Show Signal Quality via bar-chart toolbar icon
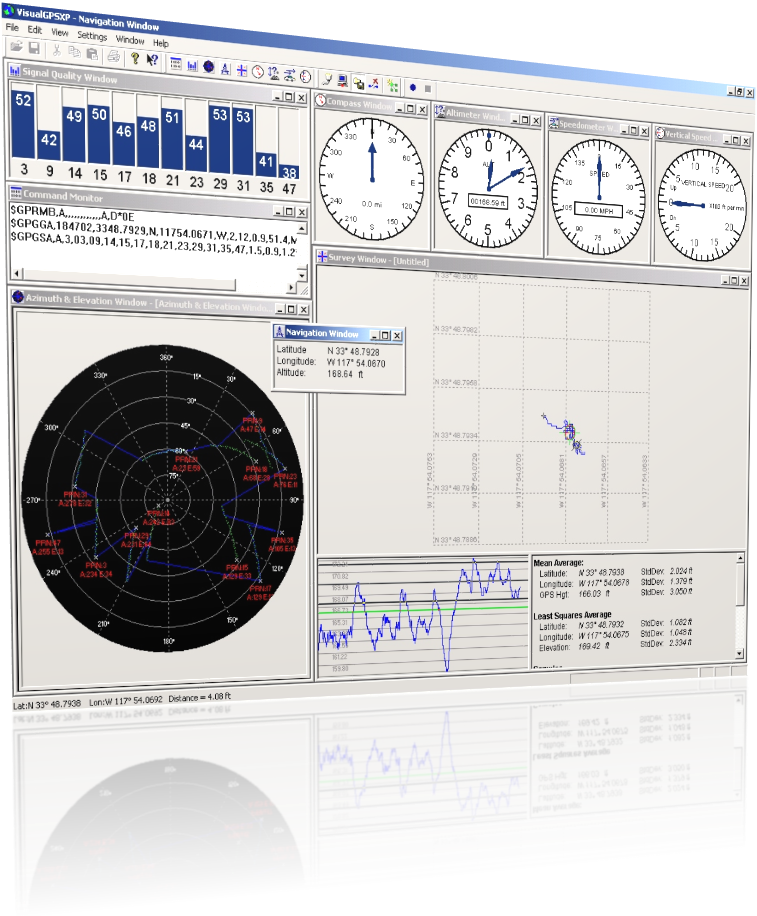This screenshot has height=916, width=757. pyautogui.click(x=193, y=66)
